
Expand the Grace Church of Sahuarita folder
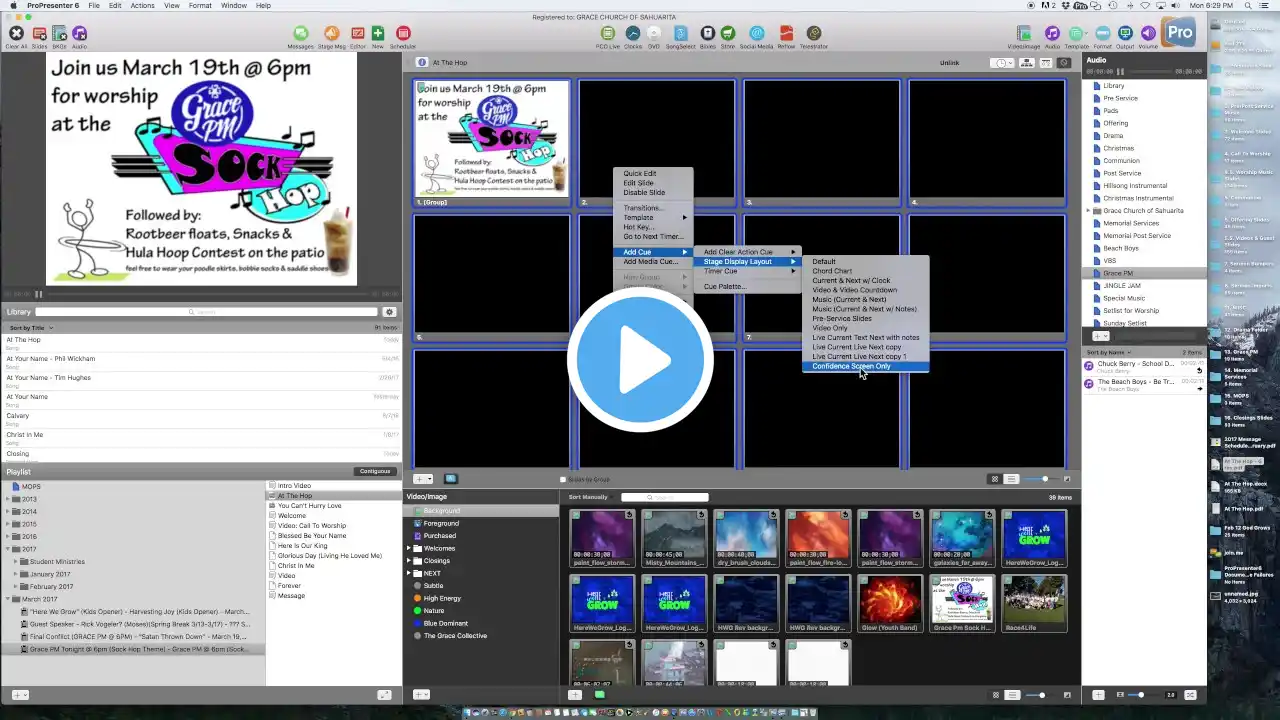1089,211
